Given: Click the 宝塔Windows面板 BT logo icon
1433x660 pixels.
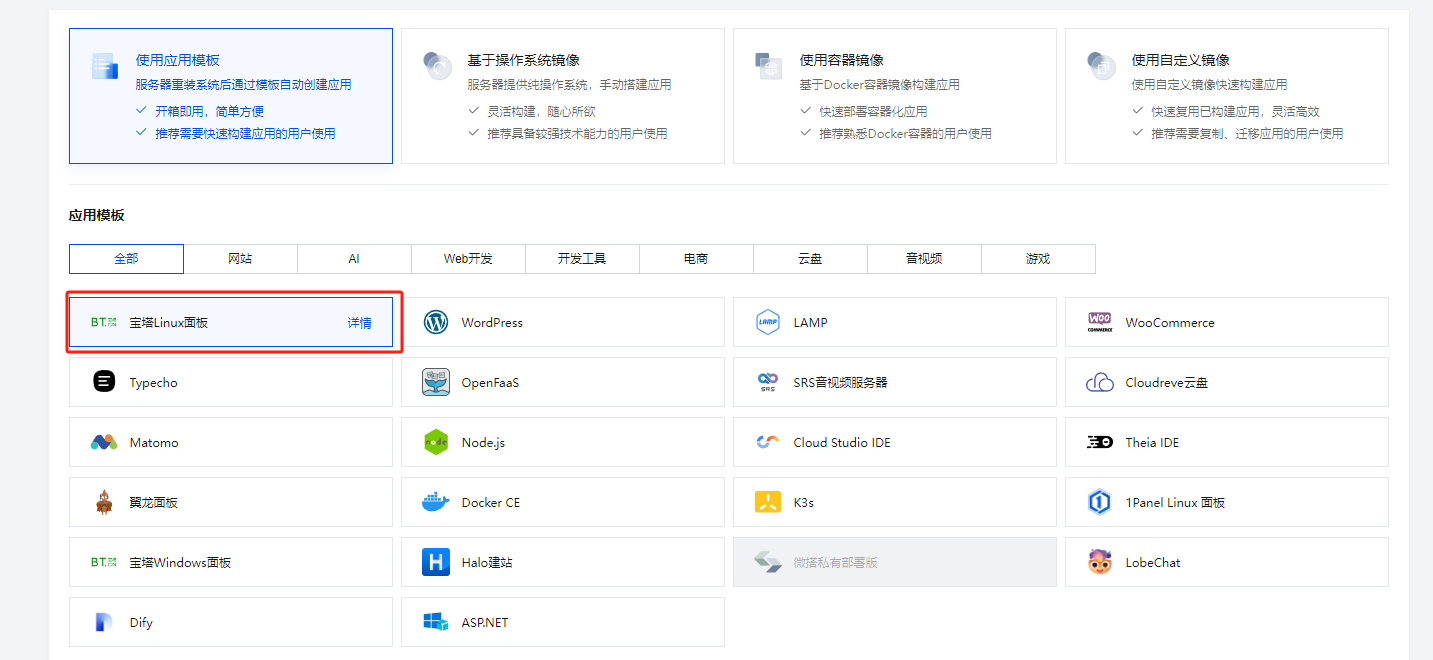Looking at the screenshot, I should click(104, 562).
